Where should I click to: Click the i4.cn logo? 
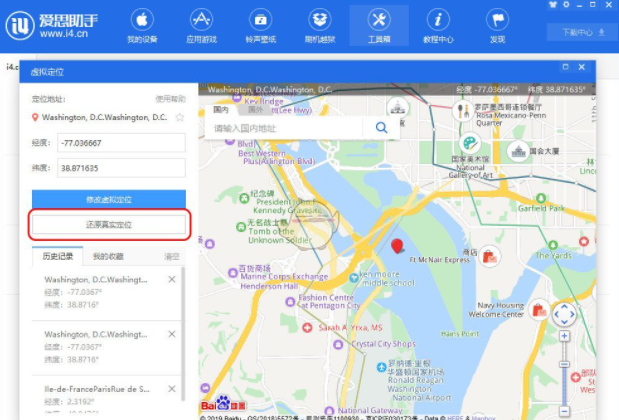click(x=51, y=25)
